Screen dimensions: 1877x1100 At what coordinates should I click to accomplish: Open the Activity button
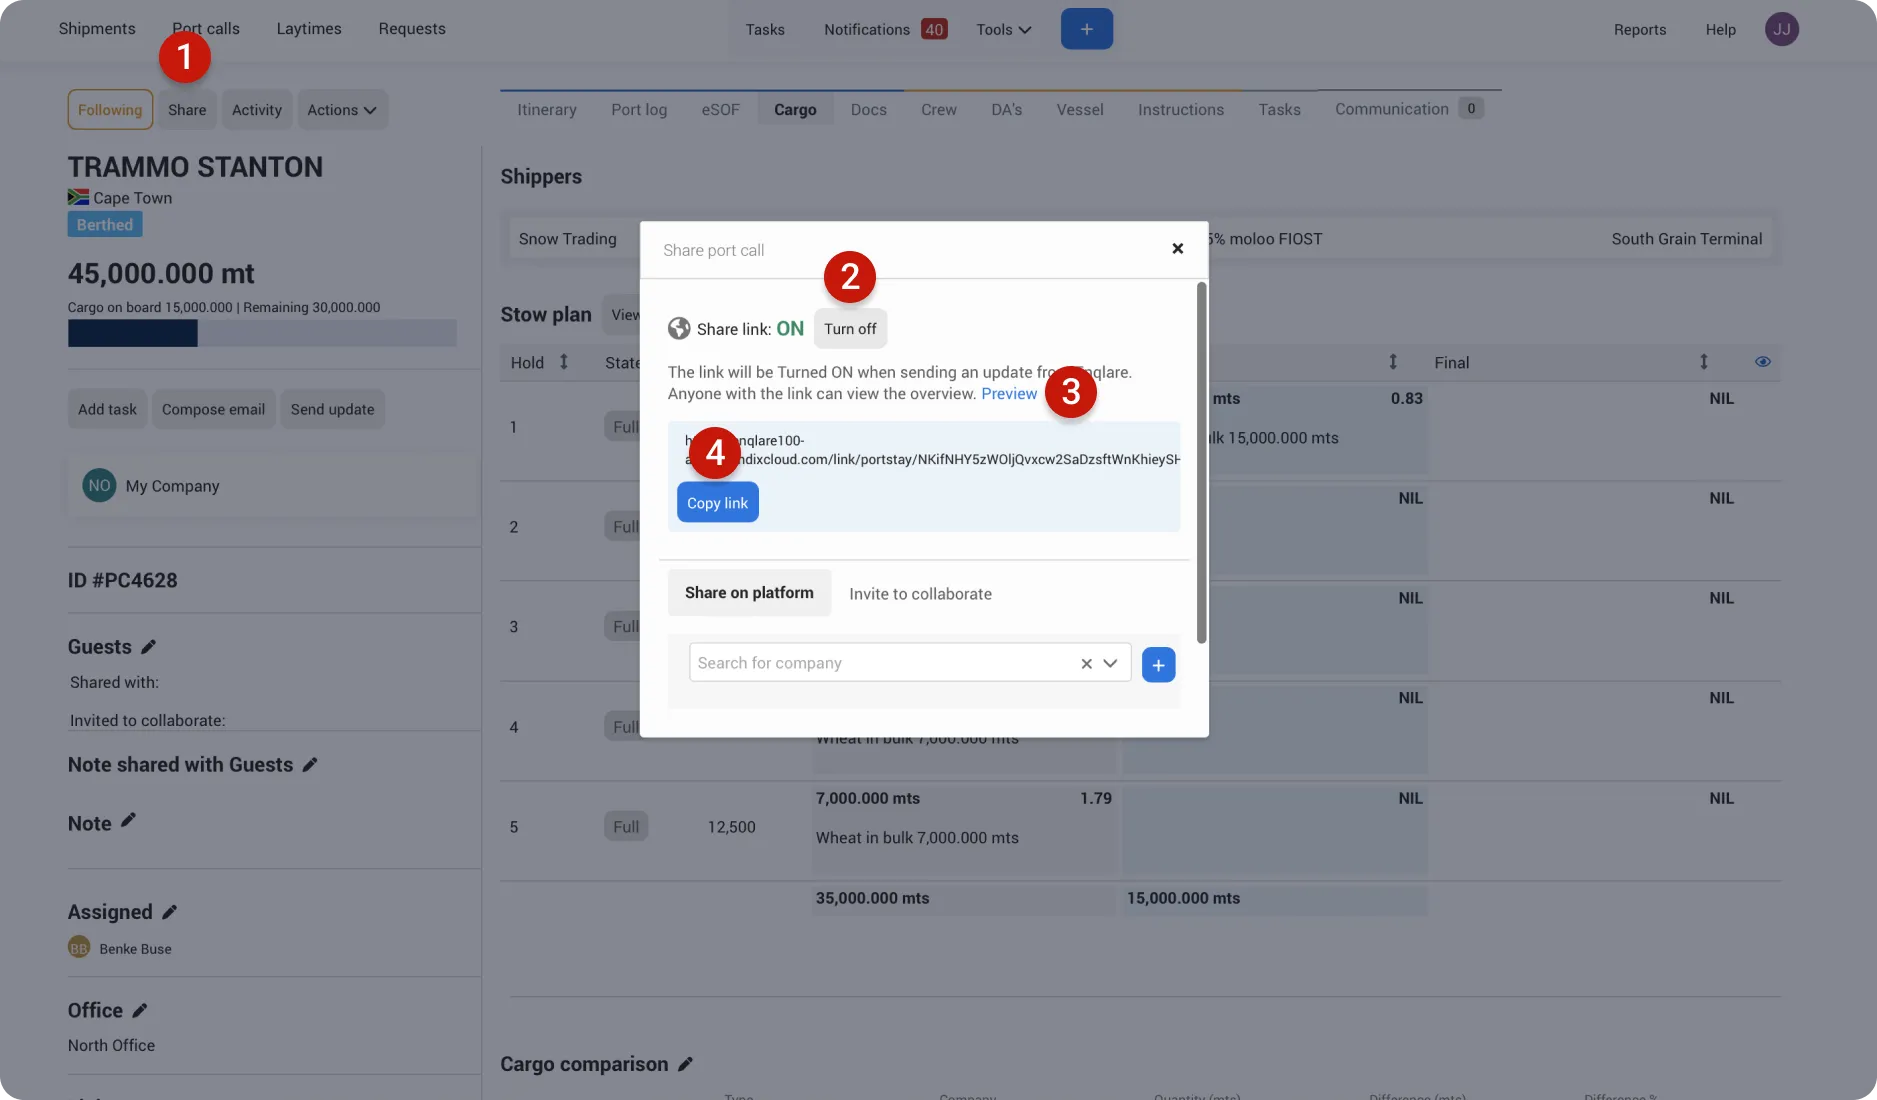point(257,110)
